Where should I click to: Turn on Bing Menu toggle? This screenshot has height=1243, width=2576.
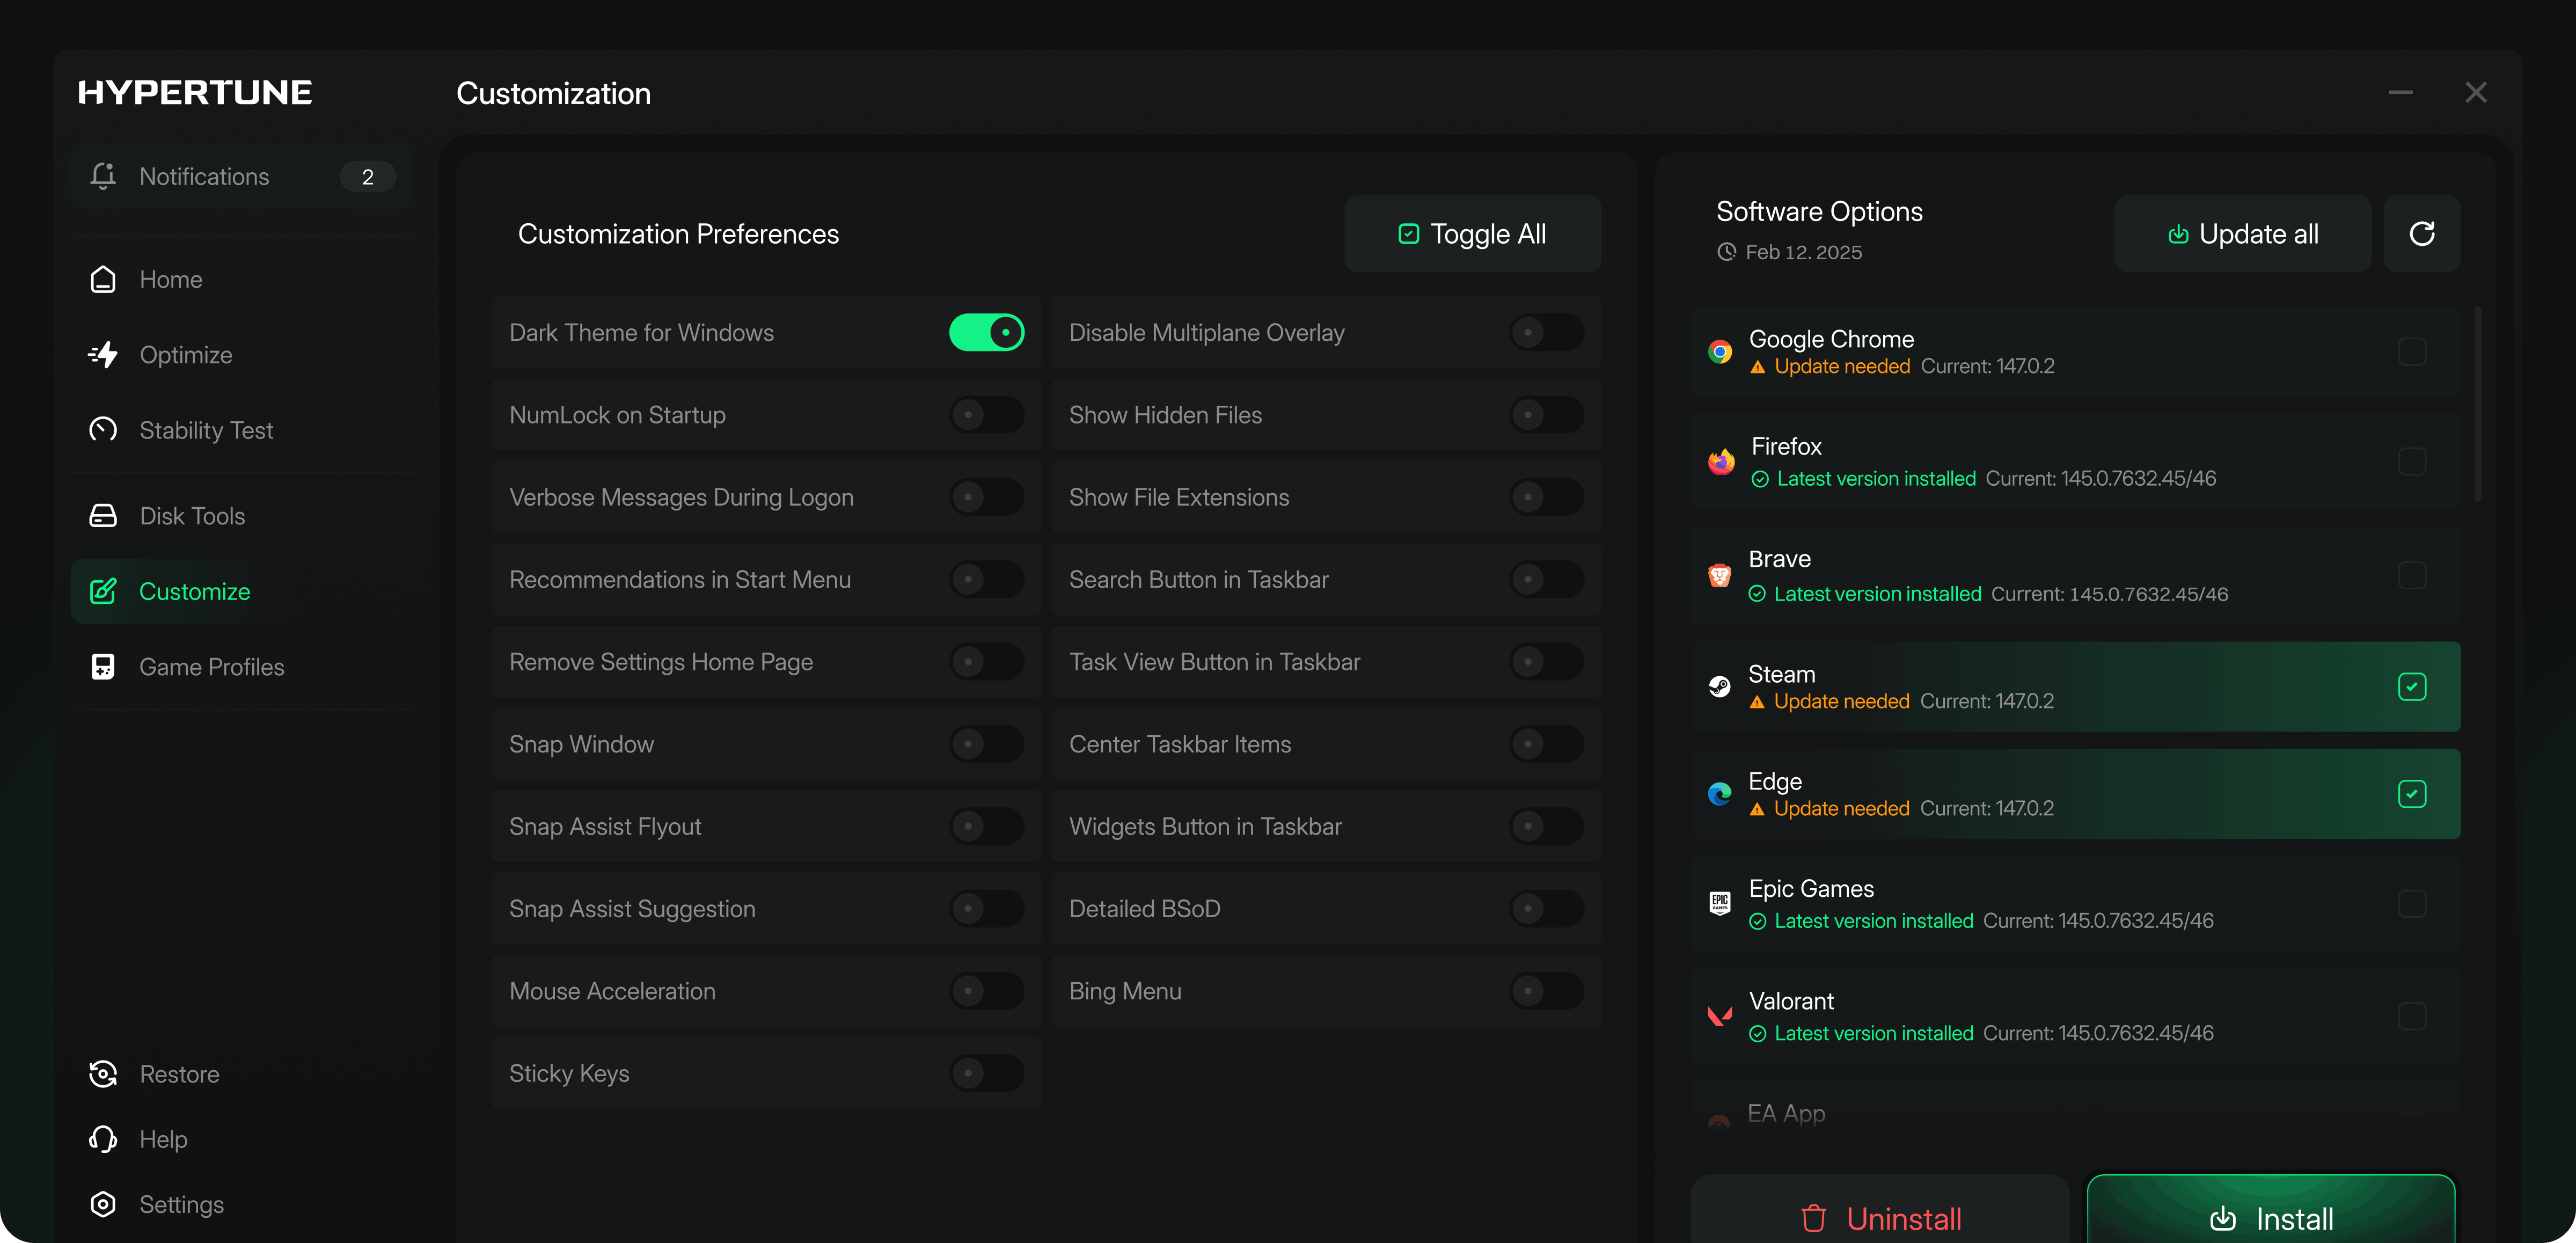coord(1546,991)
